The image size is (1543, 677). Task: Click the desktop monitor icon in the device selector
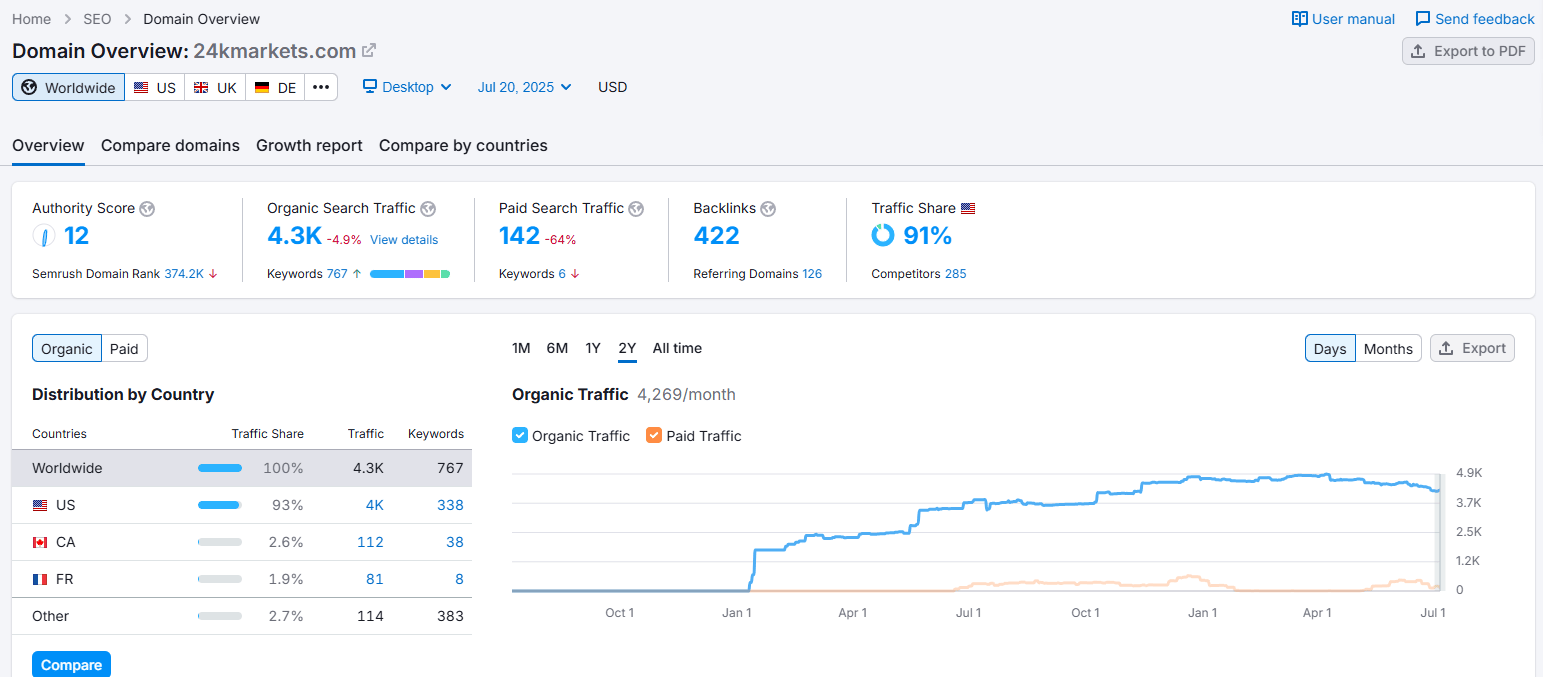pyautogui.click(x=370, y=87)
